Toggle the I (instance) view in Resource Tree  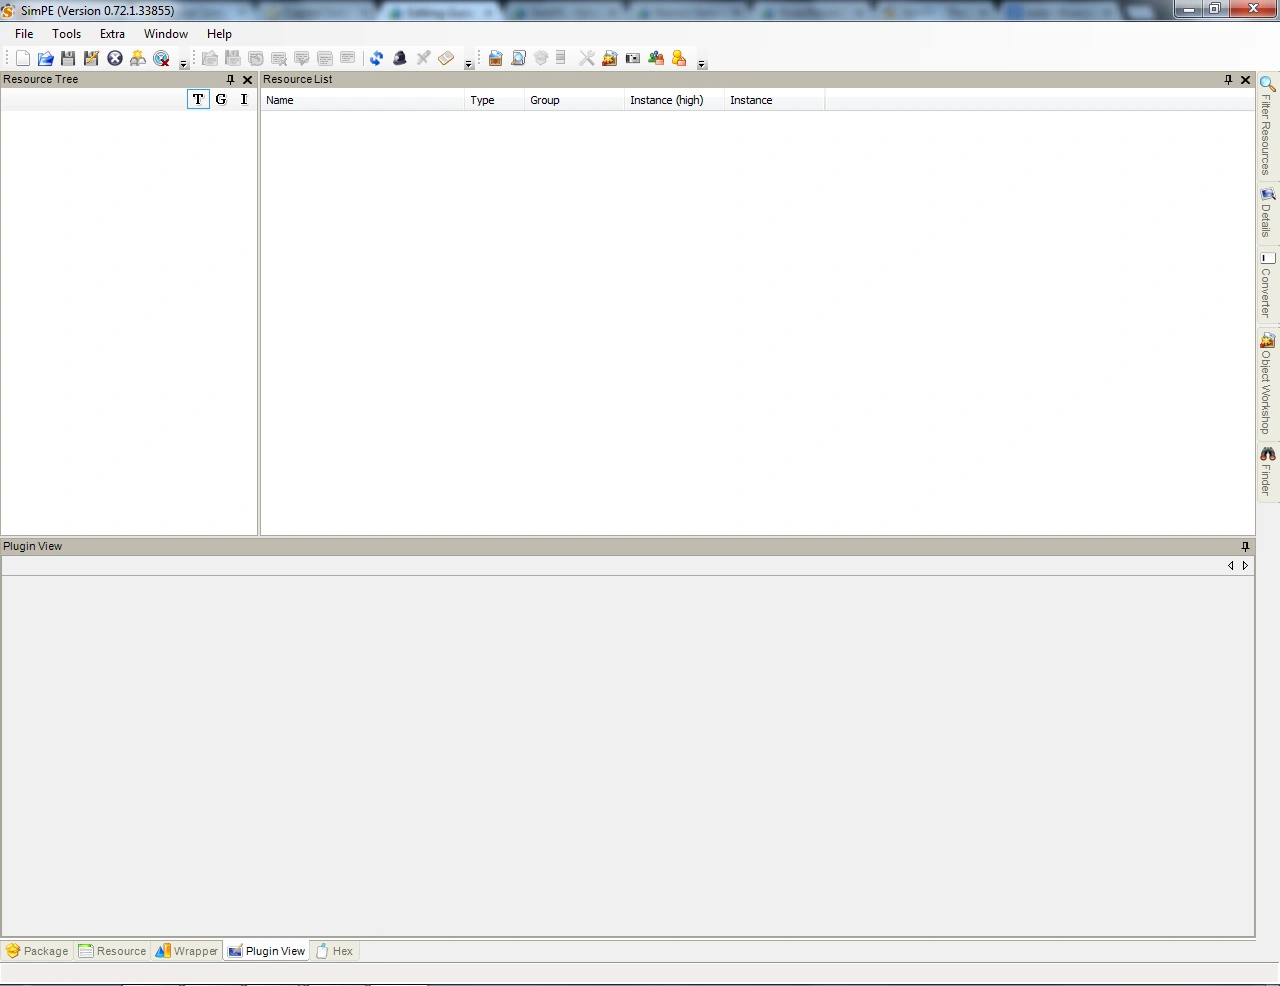pyautogui.click(x=244, y=99)
